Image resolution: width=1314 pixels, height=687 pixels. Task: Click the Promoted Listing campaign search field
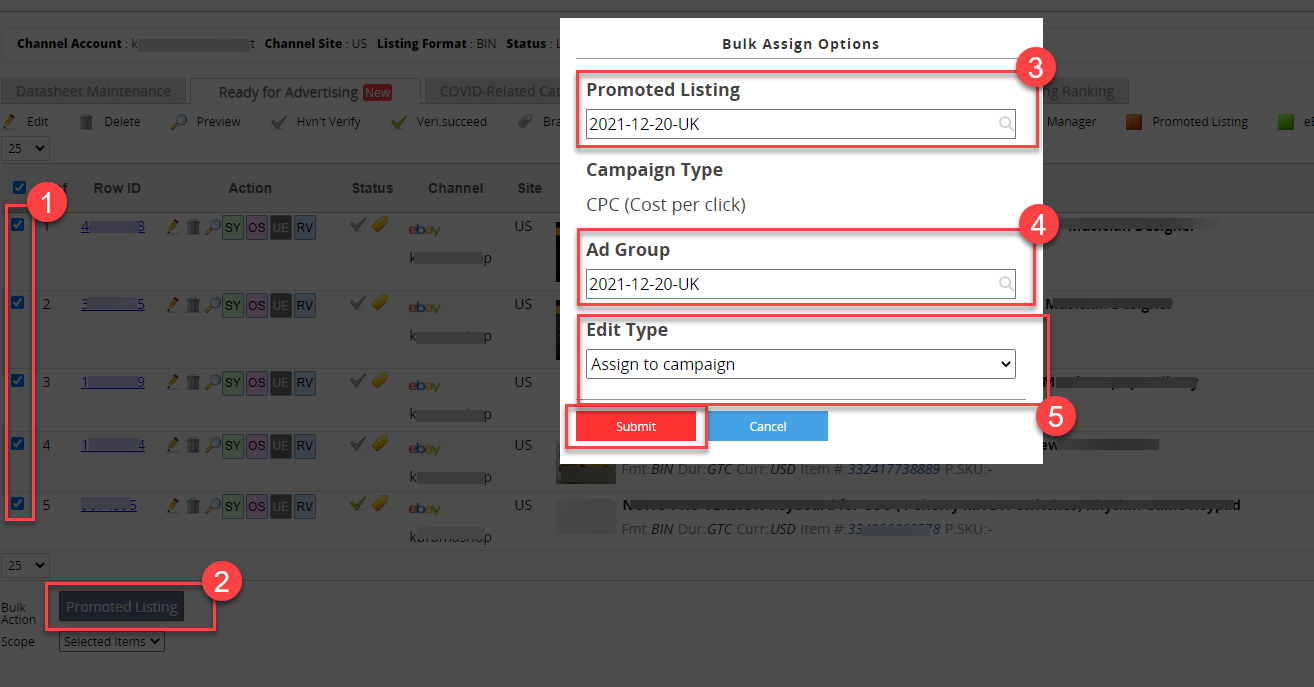(800, 124)
